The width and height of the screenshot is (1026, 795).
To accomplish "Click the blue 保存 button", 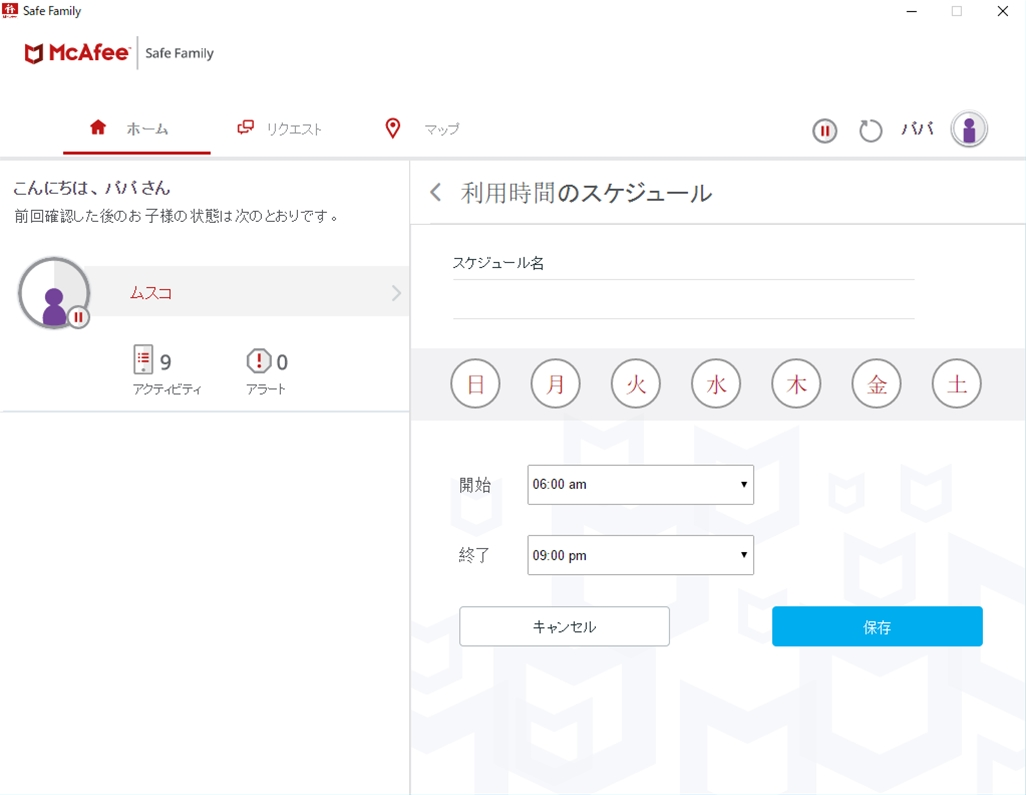I will coord(877,627).
